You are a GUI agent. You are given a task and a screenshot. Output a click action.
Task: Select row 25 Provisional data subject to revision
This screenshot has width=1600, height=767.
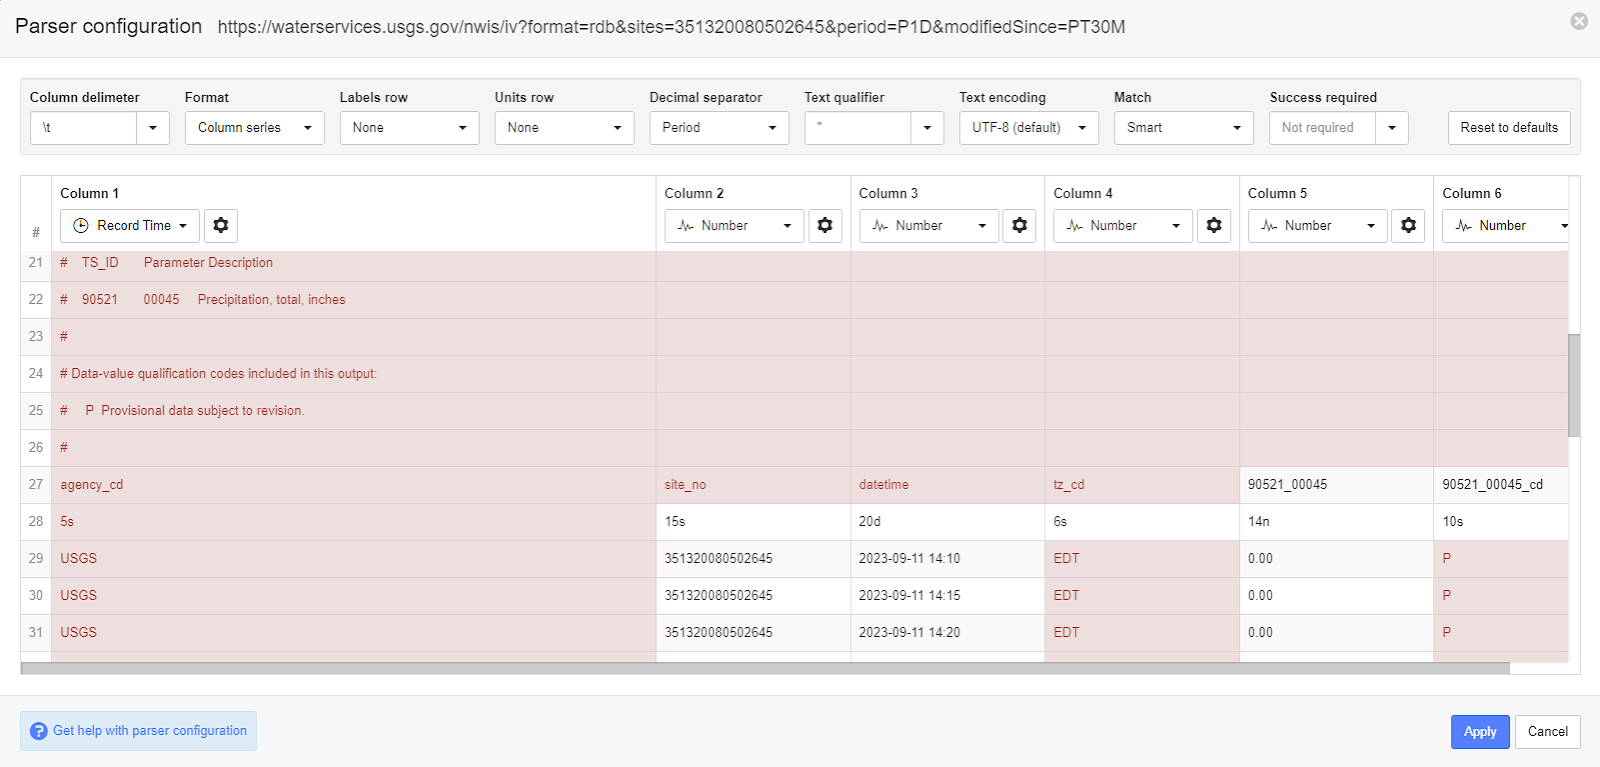(x=202, y=411)
